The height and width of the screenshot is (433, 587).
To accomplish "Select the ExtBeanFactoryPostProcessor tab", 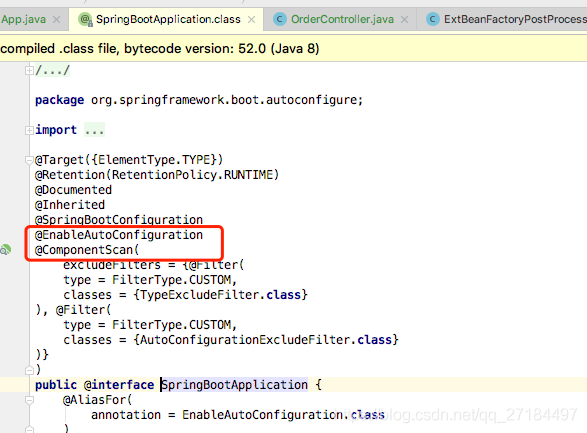I will (x=515, y=19).
